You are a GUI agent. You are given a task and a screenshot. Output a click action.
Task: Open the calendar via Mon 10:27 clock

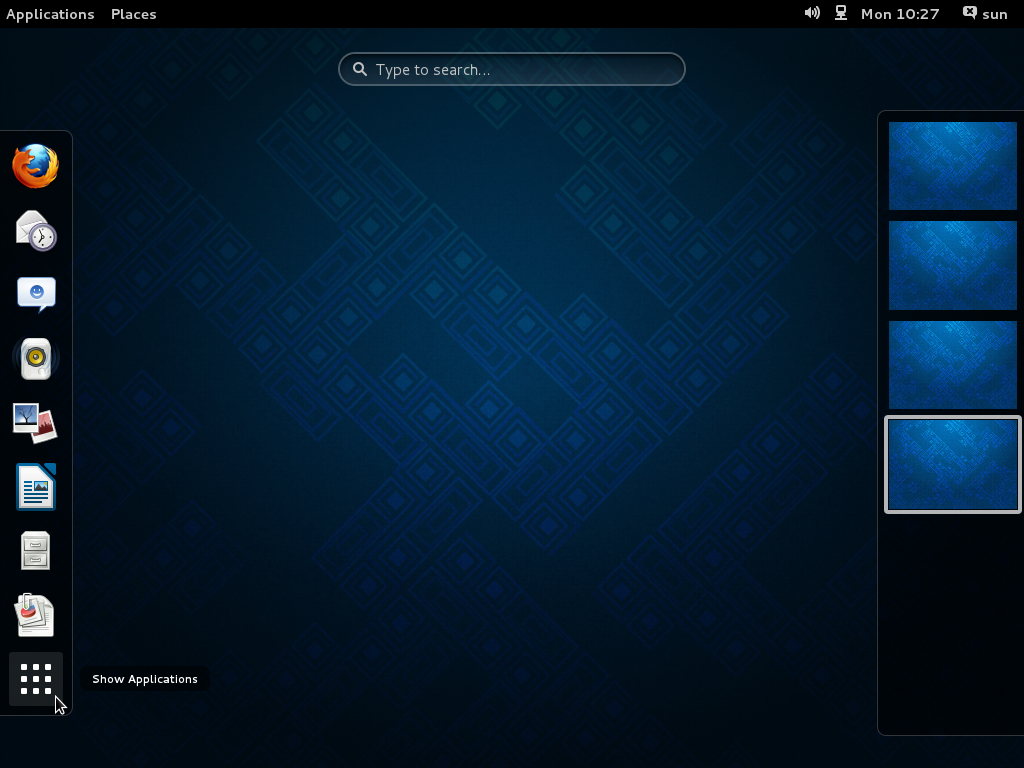pyautogui.click(x=899, y=13)
